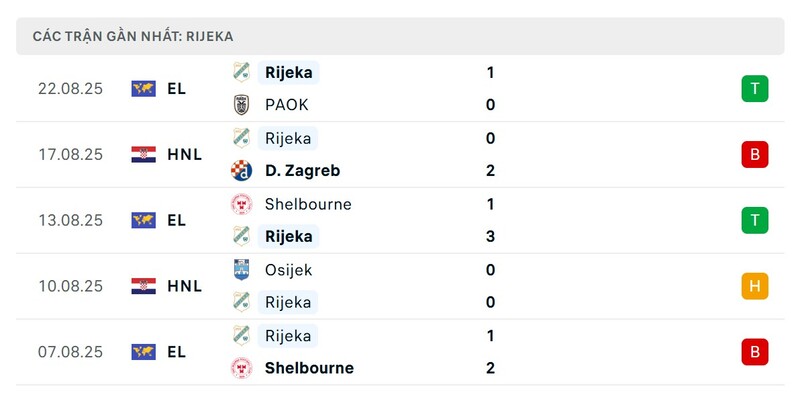Image resolution: width=800 pixels, height=401 pixels.
Task: Click the Croatia flag on 10.08.25 row
Action: [143, 286]
